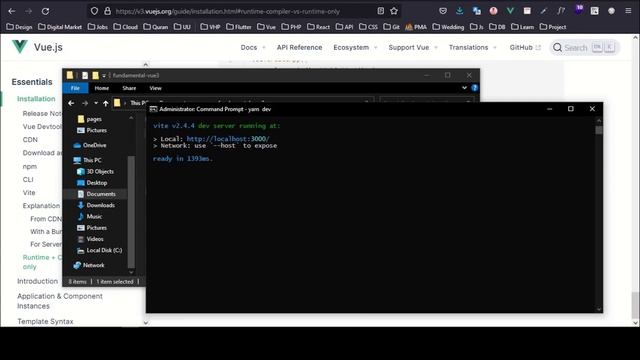Open Application & Component Instances link
The width and height of the screenshot is (640, 360).
[60, 301]
